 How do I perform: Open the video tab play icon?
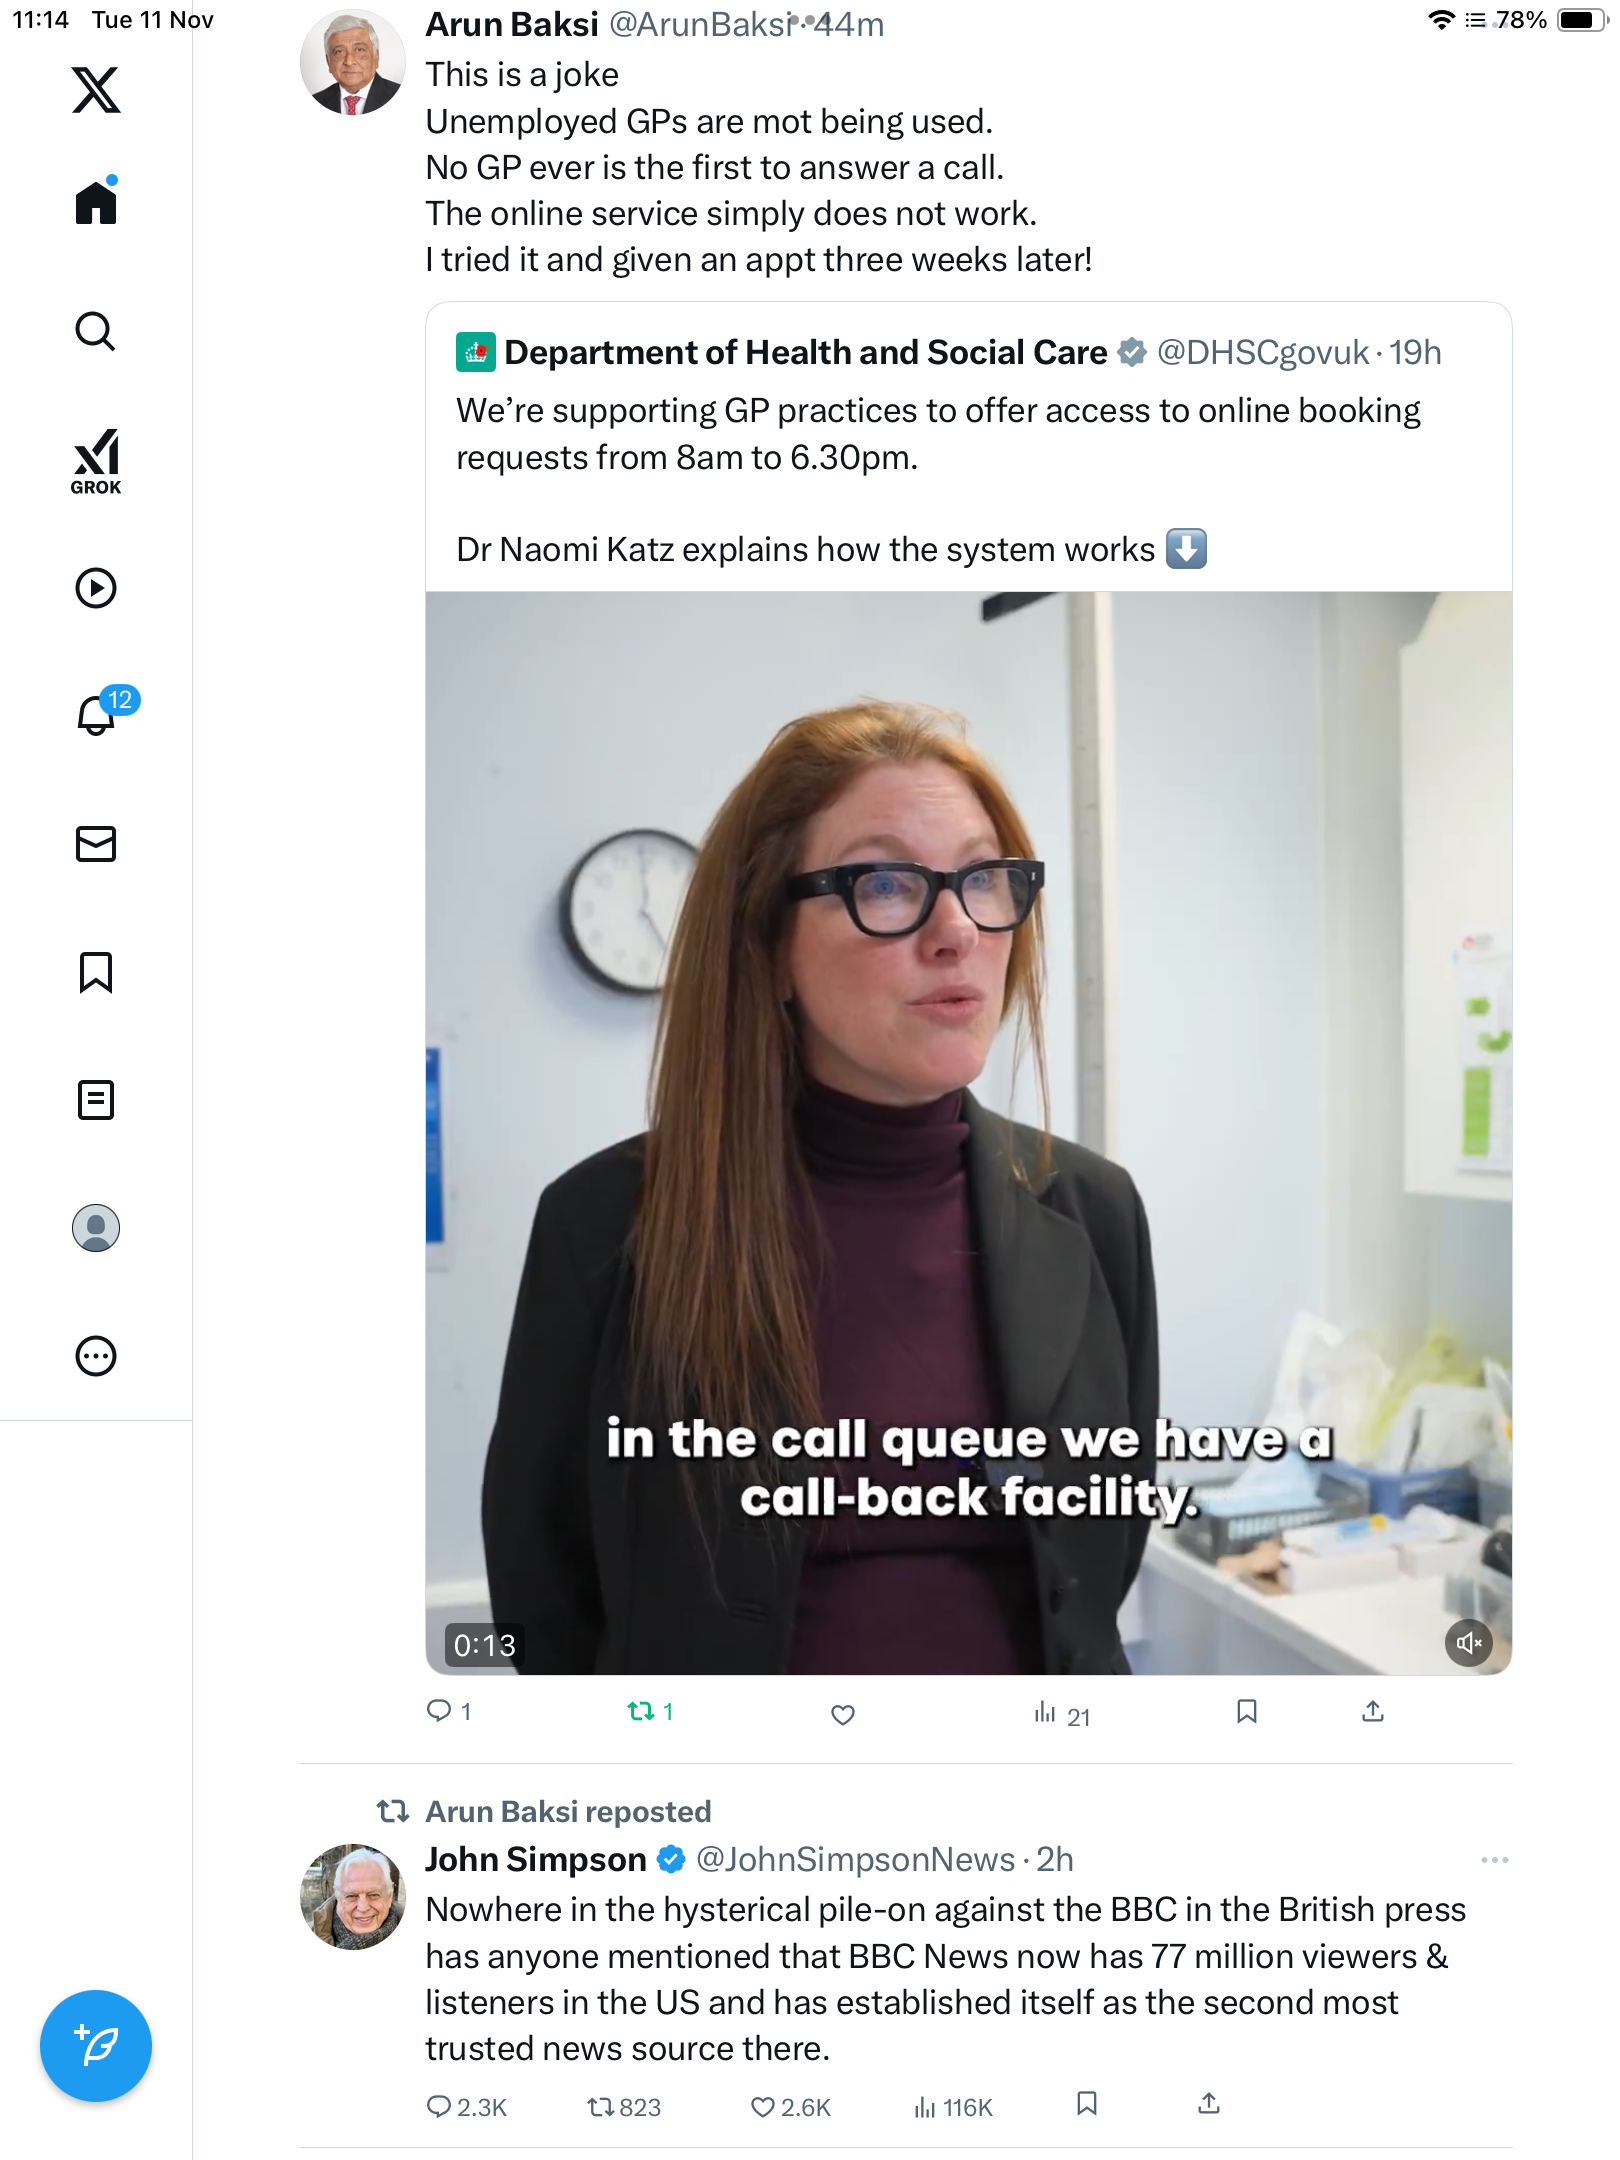(96, 588)
